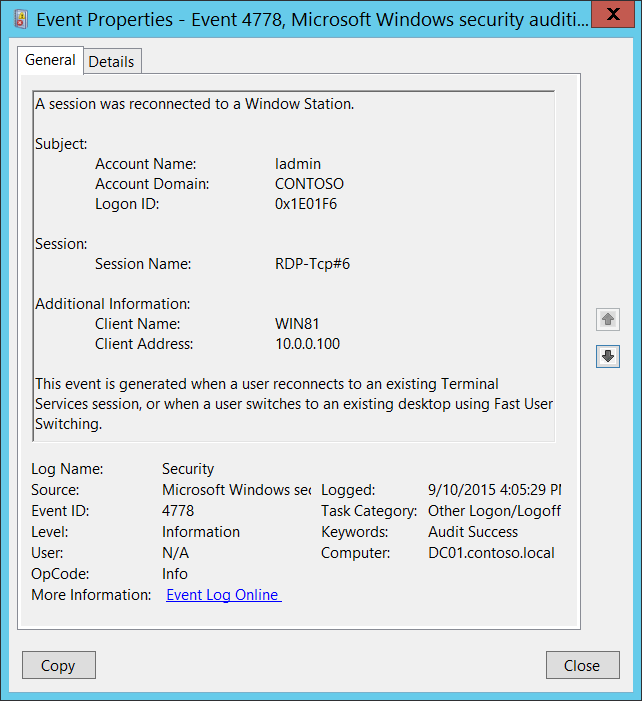Click the Keywords value Audit Success
The image size is (642, 701).
[x=473, y=532]
